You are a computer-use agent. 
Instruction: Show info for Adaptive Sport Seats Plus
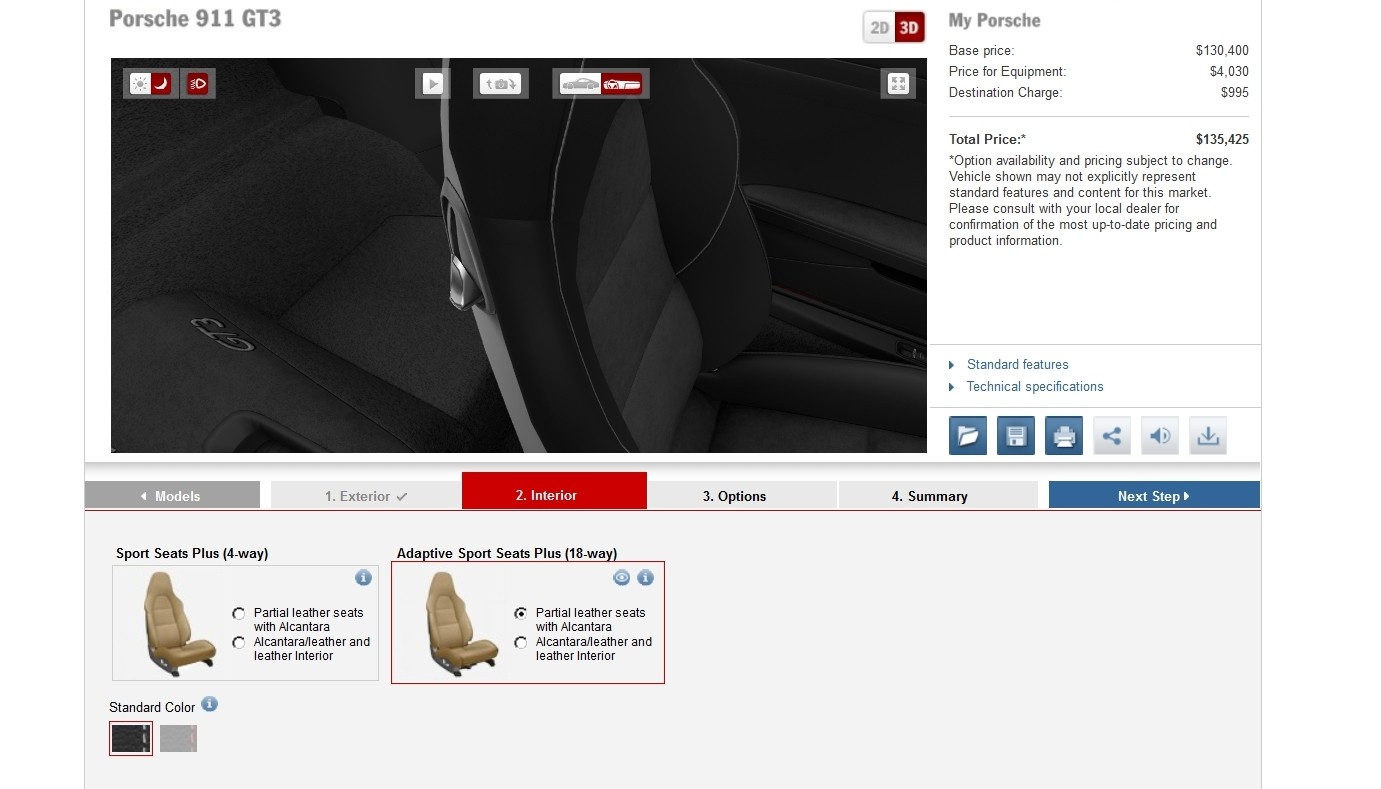pos(645,577)
